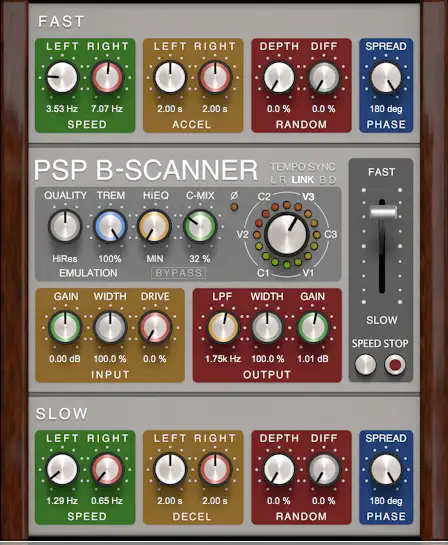
Task: Click the 1.75k Hz LPF value
Action: pyautogui.click(x=223, y=359)
